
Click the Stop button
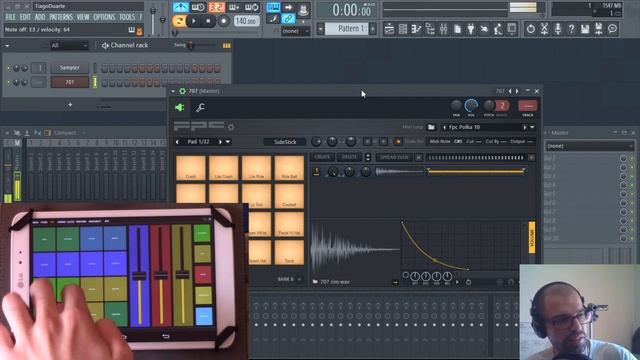tap(208, 21)
